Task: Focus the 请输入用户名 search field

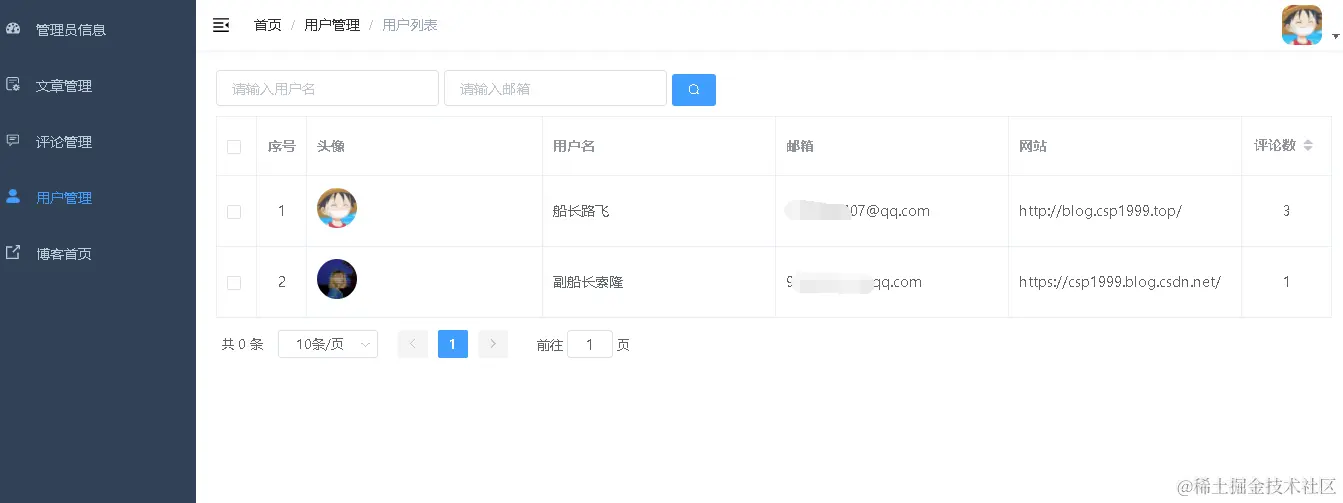Action: [x=327, y=88]
